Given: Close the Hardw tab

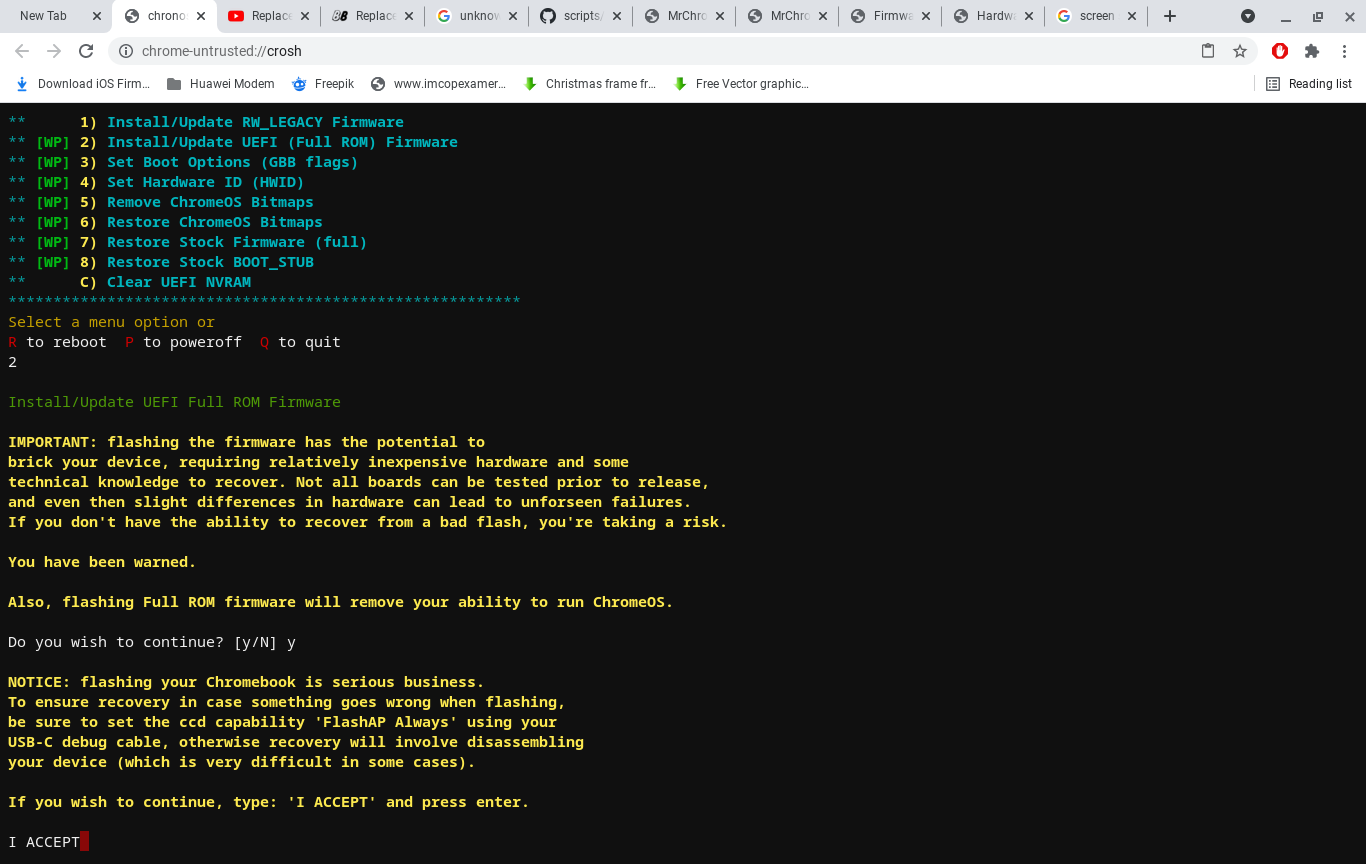Looking at the screenshot, I should 1030,16.
